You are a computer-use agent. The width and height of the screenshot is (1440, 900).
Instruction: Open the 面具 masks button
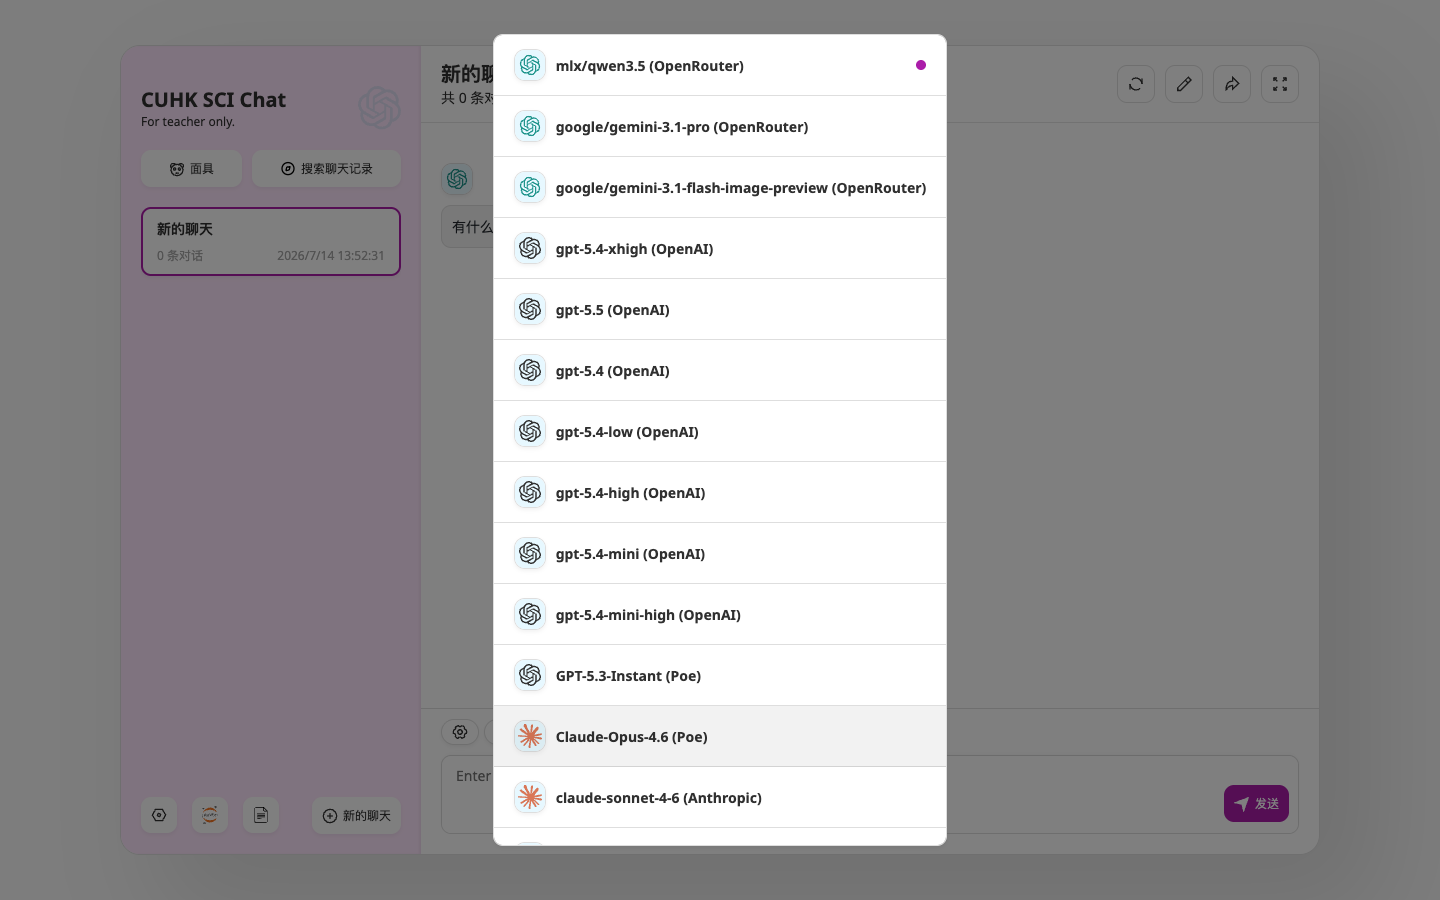(191, 169)
